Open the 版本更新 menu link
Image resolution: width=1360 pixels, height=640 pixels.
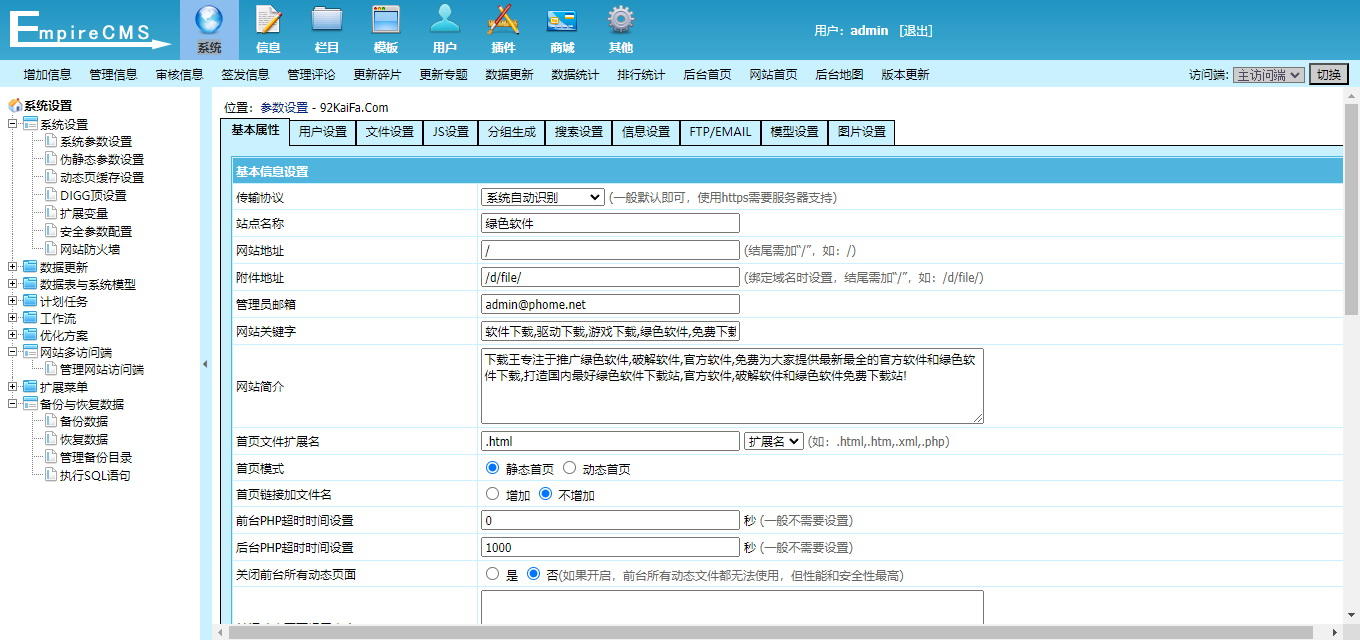pyautogui.click(x=905, y=75)
